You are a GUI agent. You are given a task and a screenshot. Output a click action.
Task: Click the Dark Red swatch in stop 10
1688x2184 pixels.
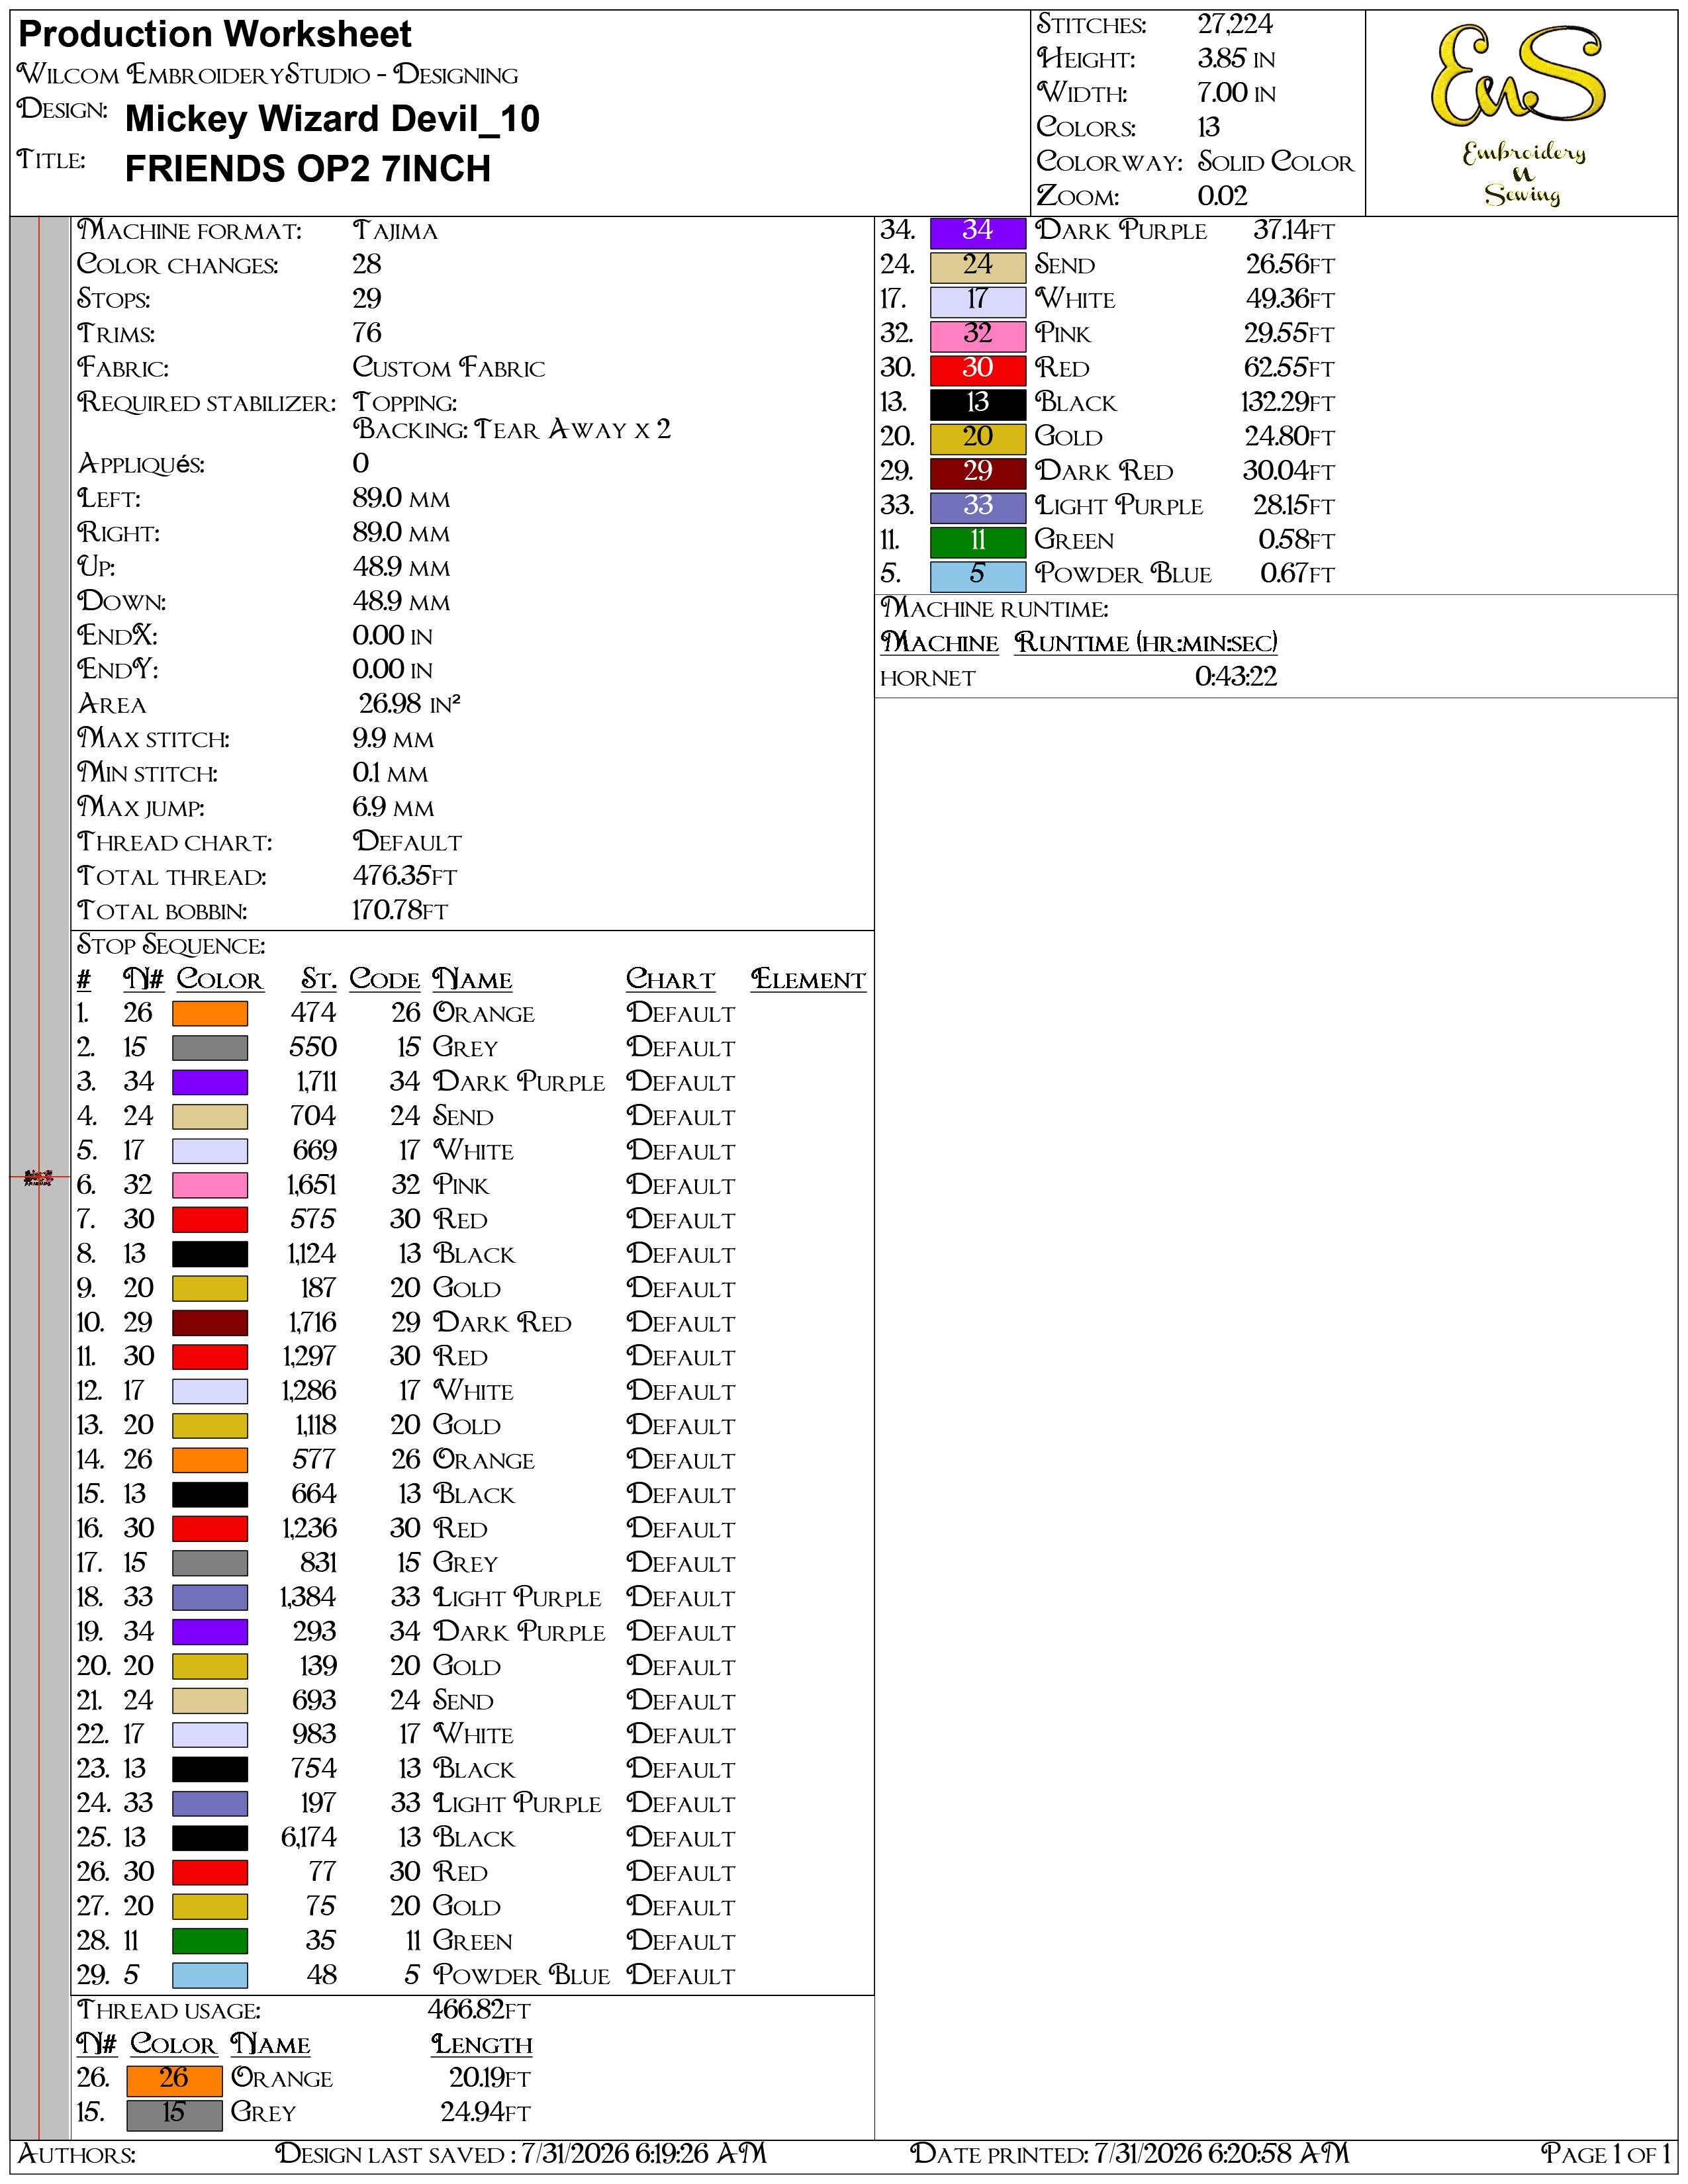click(x=210, y=1323)
